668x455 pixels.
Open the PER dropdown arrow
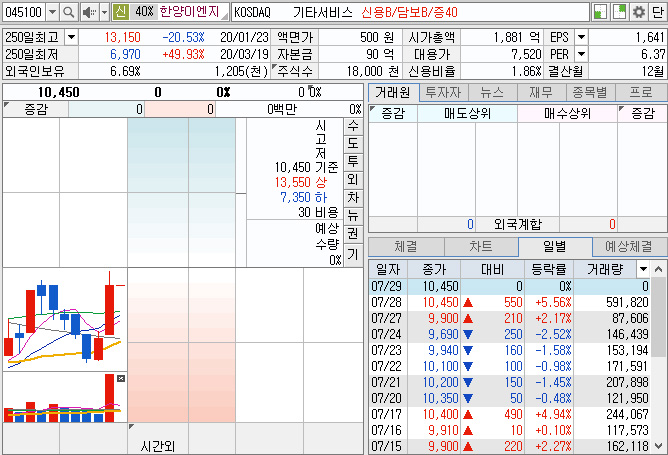581,54
